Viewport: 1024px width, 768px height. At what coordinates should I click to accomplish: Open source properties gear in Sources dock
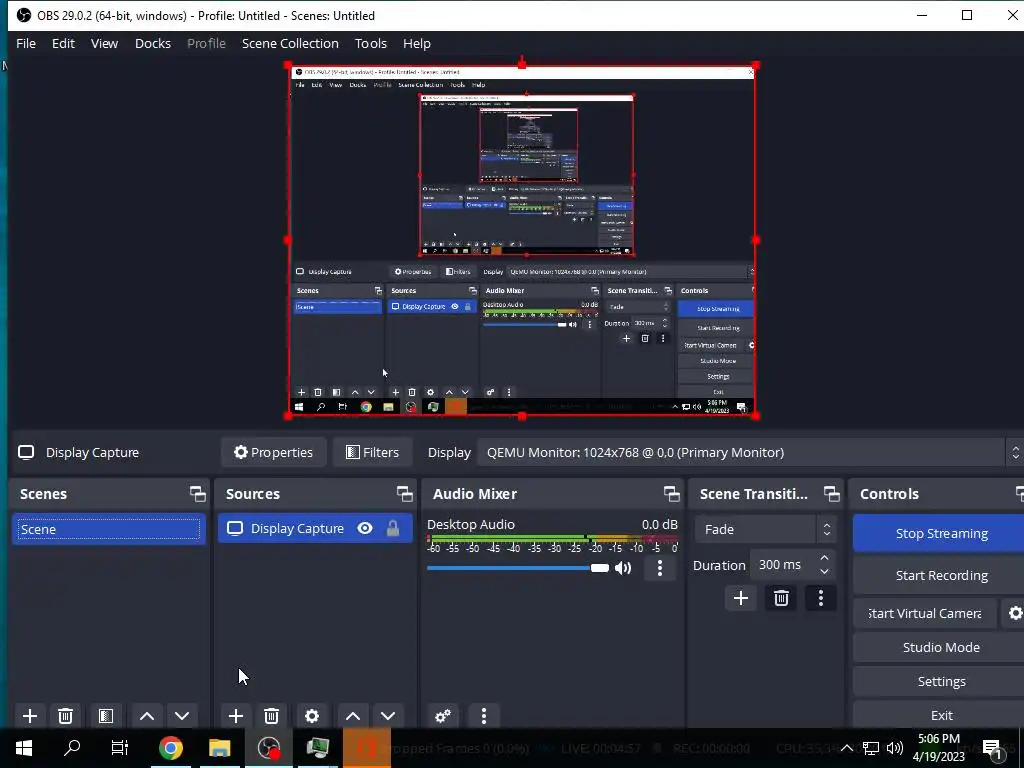(x=312, y=716)
